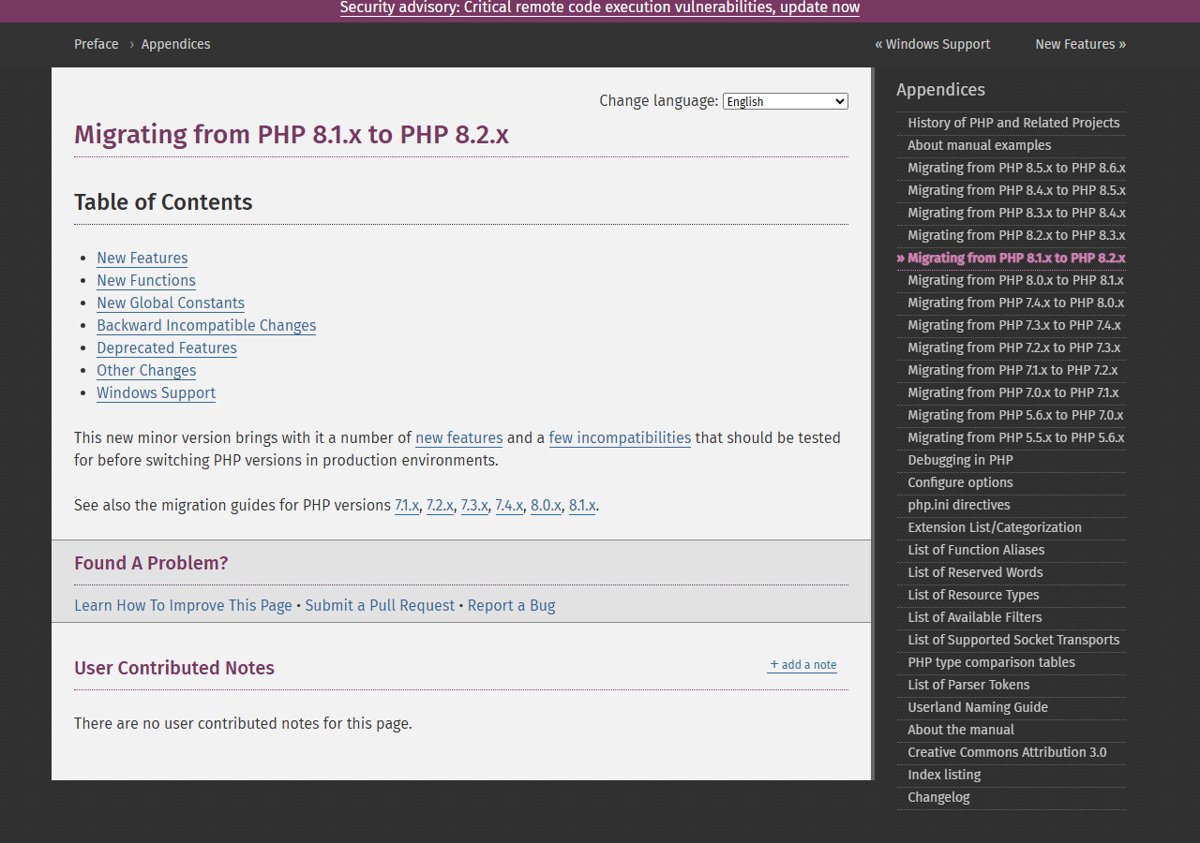Image resolution: width=1200 pixels, height=843 pixels.
Task: Open List of Parser Tokens
Action: click(968, 685)
